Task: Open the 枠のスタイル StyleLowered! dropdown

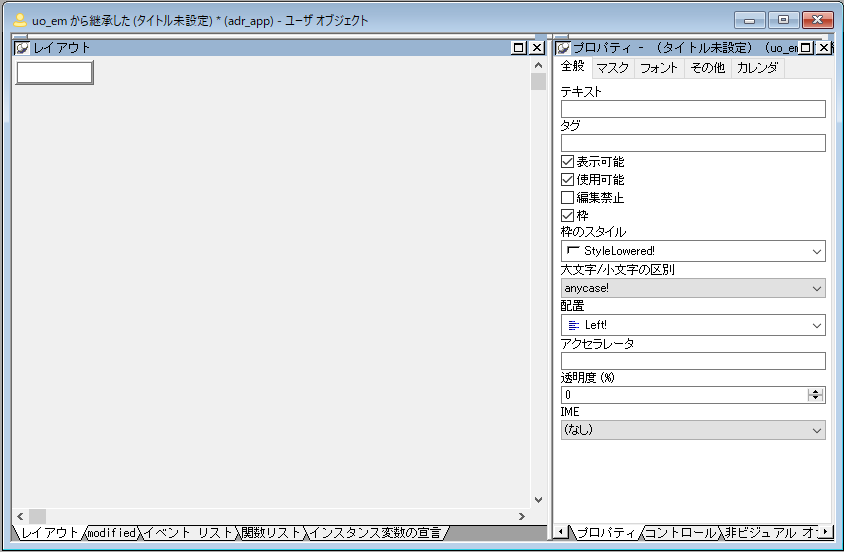Action: click(x=693, y=251)
